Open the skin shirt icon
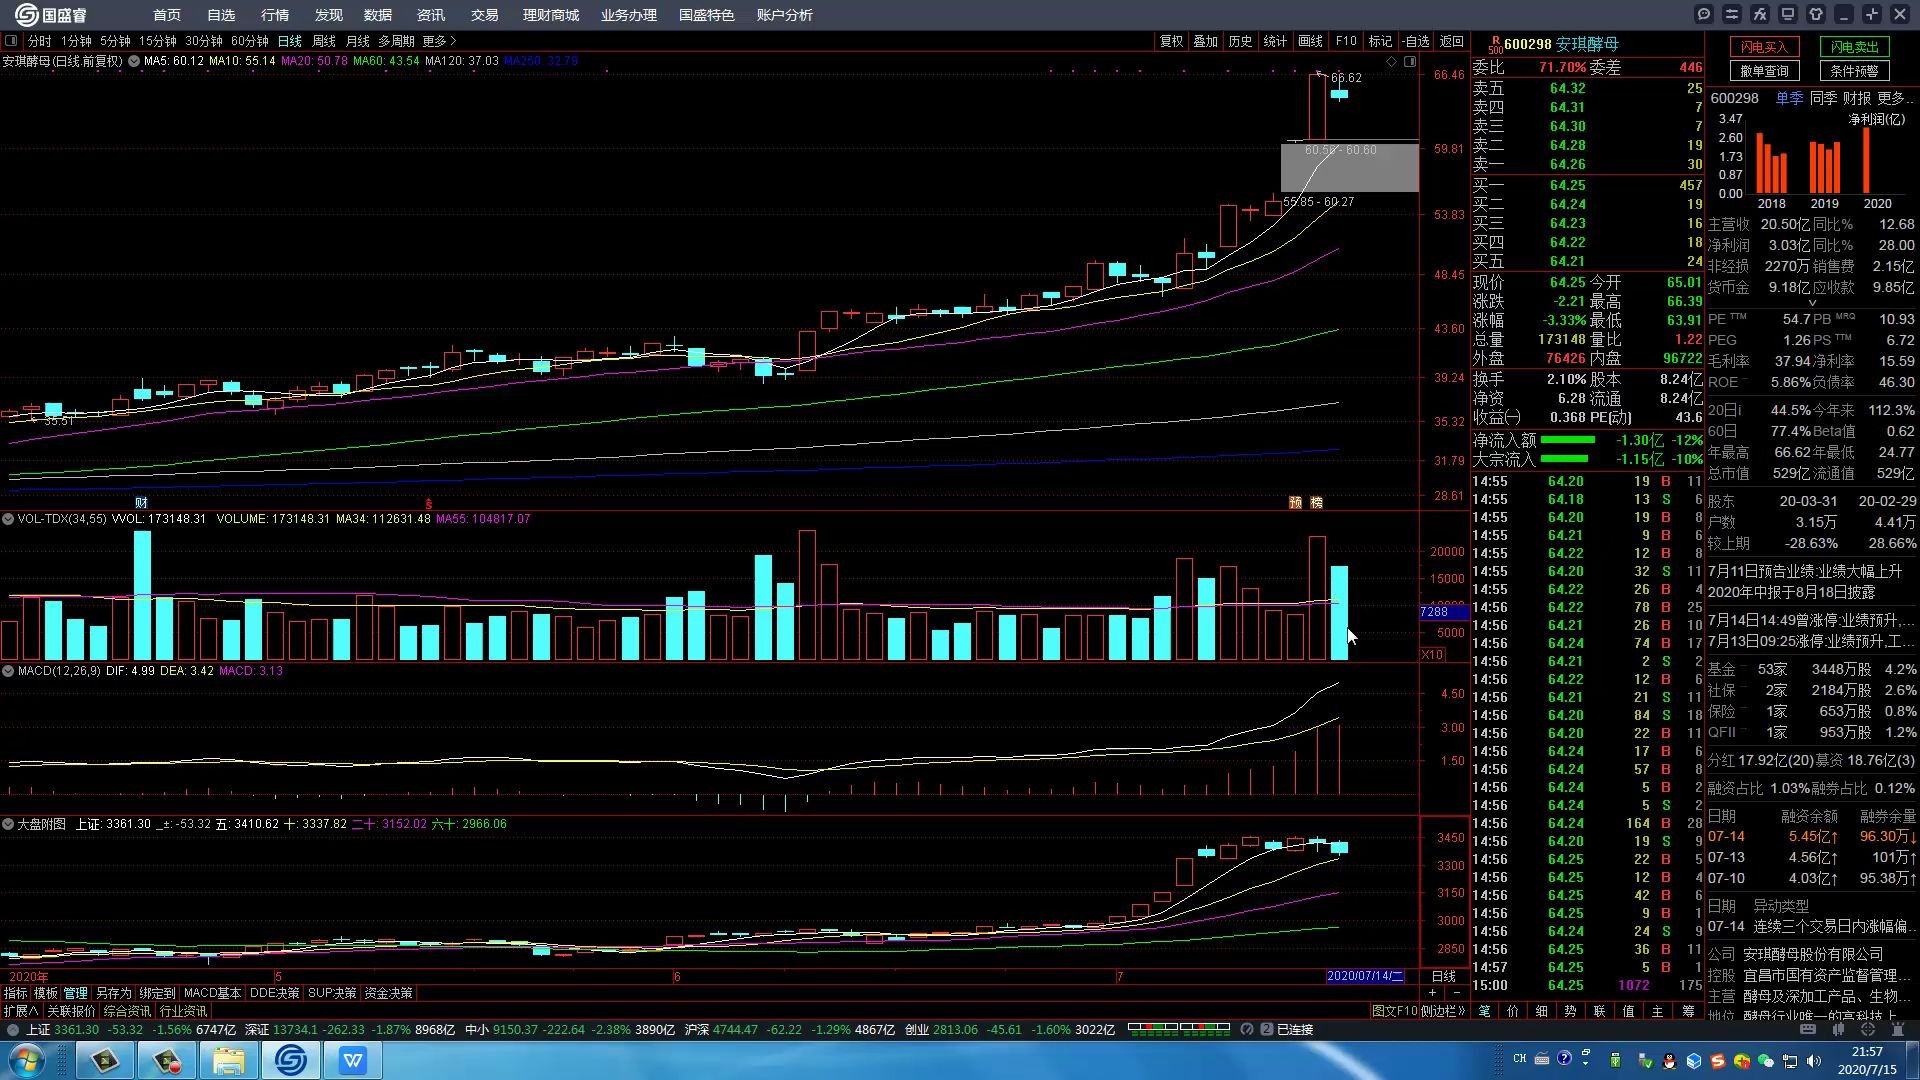The image size is (1920, 1080). pyautogui.click(x=1816, y=14)
